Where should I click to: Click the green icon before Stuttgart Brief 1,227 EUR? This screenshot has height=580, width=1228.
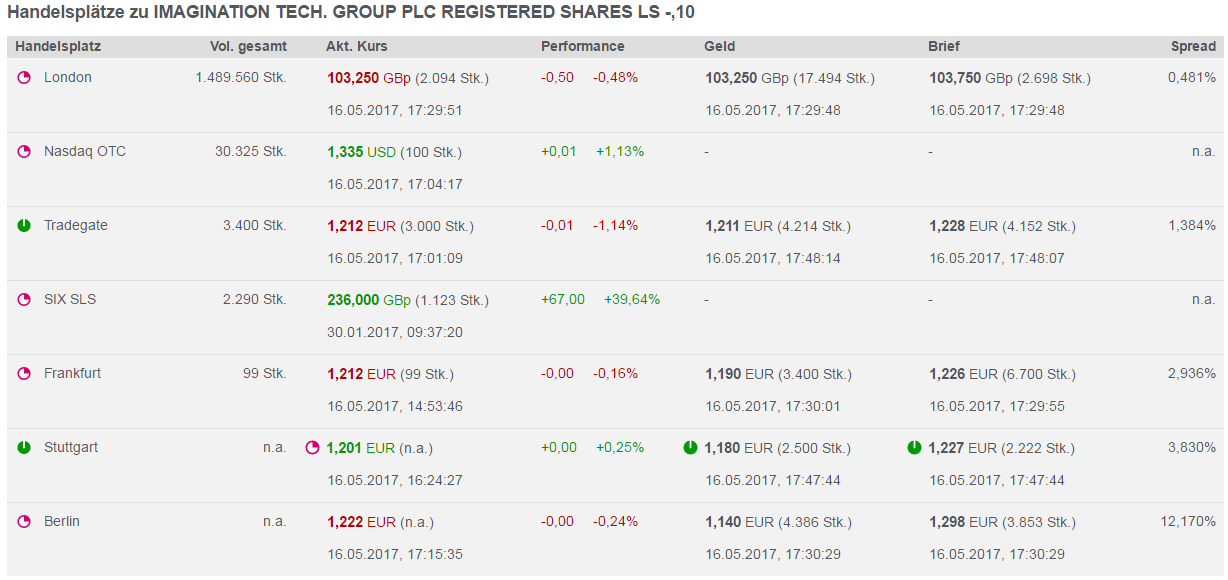pos(914,448)
